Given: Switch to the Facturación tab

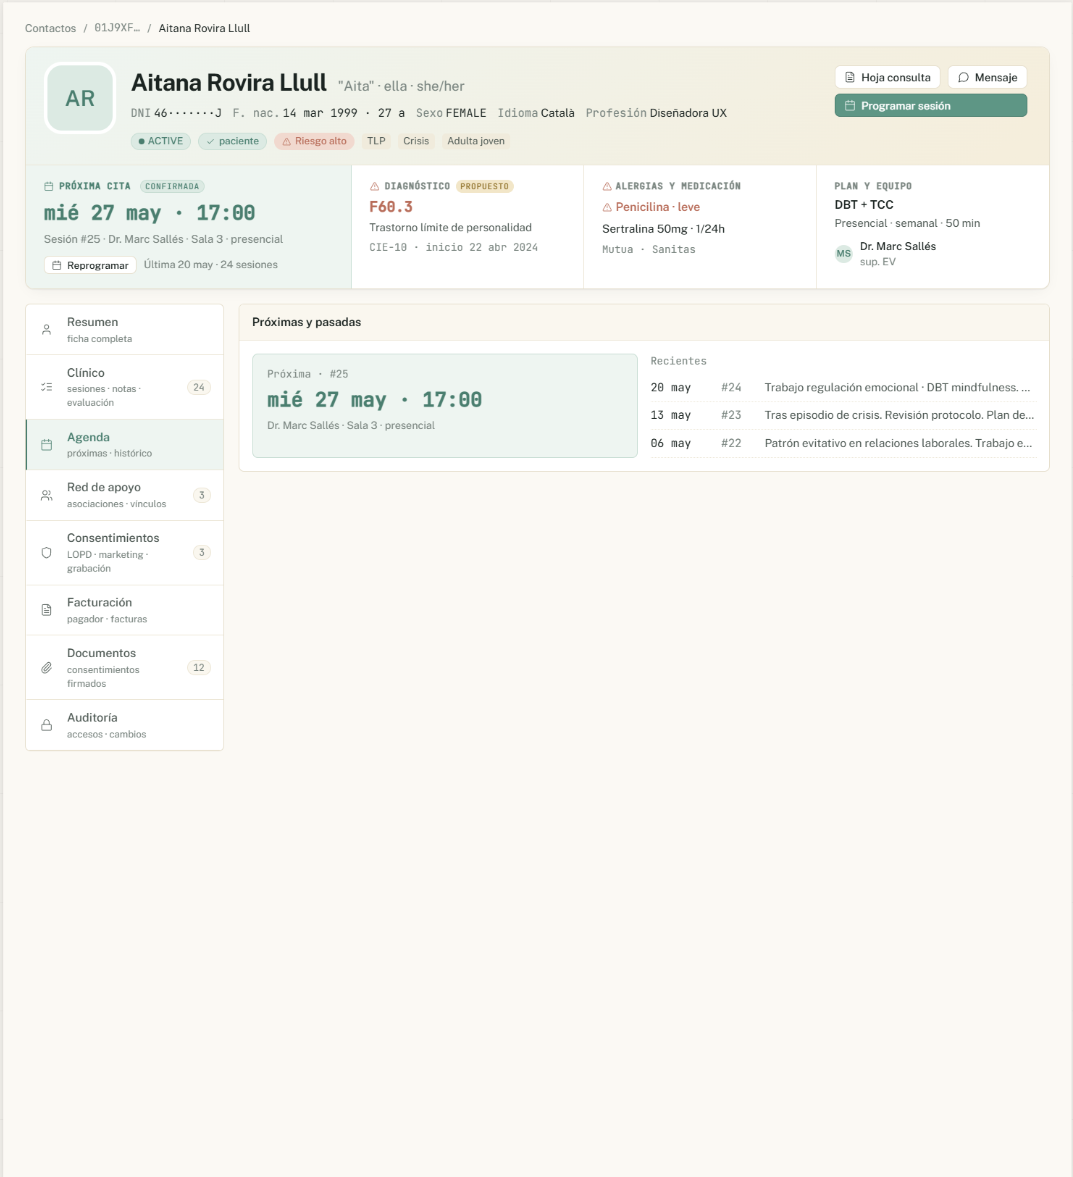Looking at the screenshot, I should pyautogui.click(x=125, y=610).
